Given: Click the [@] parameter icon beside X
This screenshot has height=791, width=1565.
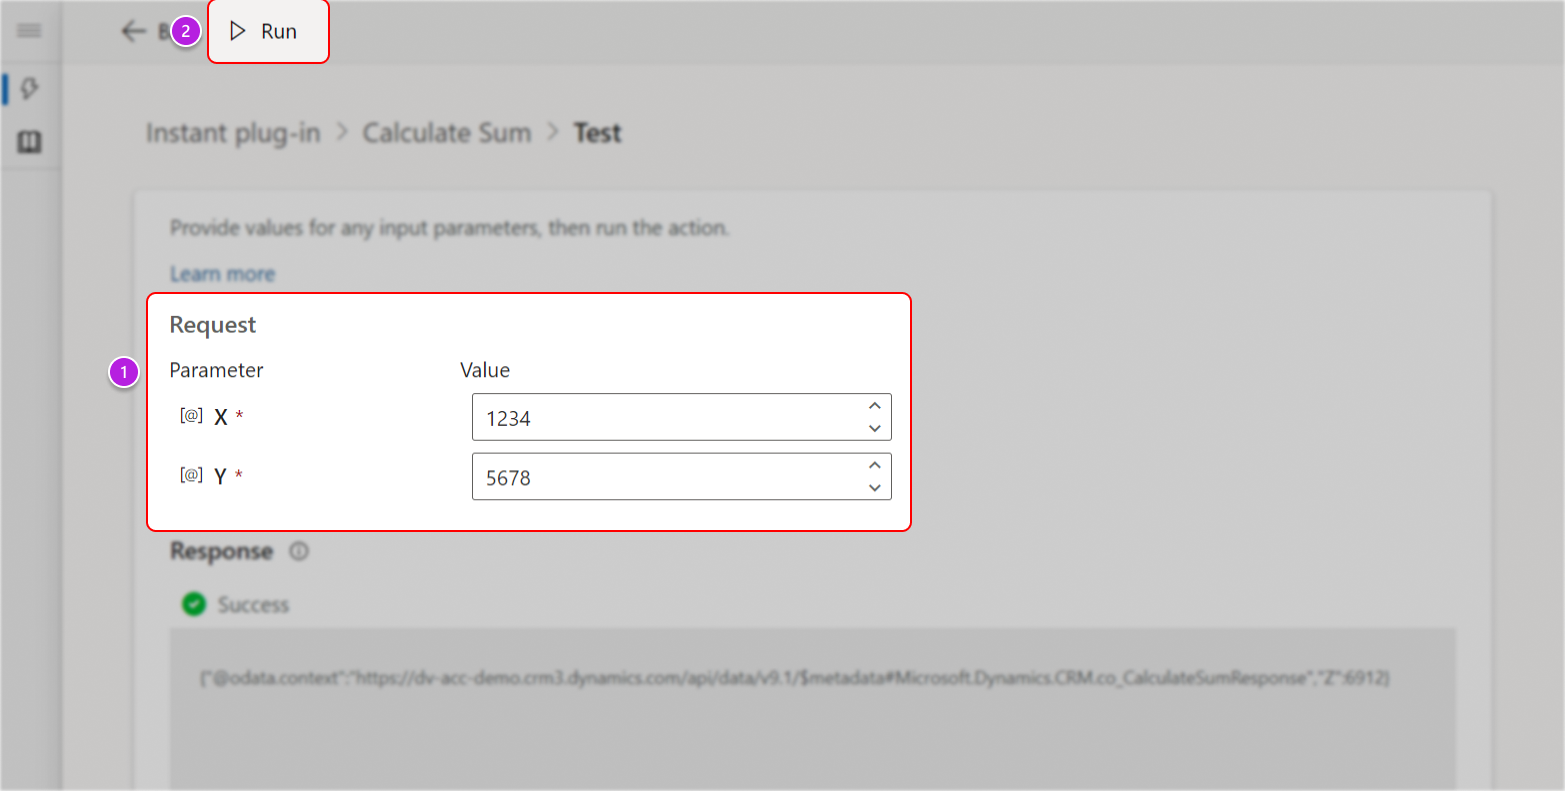Looking at the screenshot, I should [x=190, y=415].
